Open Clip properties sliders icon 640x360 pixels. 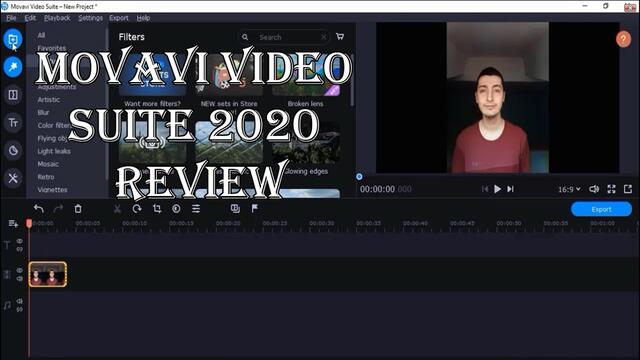[x=196, y=209]
